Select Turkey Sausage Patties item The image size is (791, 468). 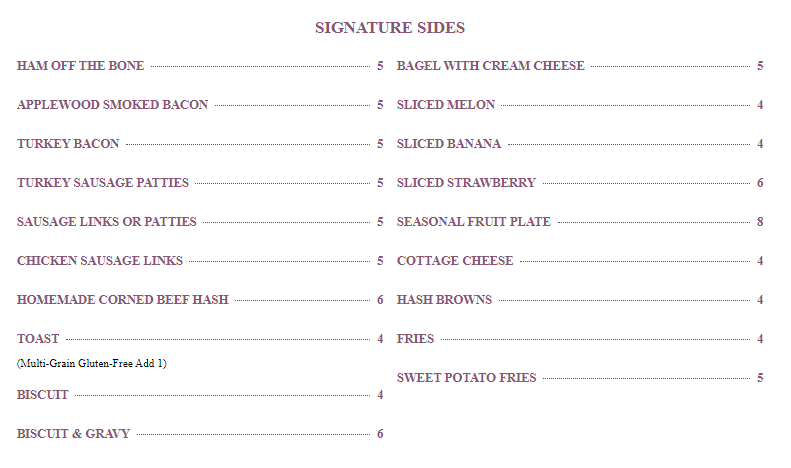(x=103, y=183)
